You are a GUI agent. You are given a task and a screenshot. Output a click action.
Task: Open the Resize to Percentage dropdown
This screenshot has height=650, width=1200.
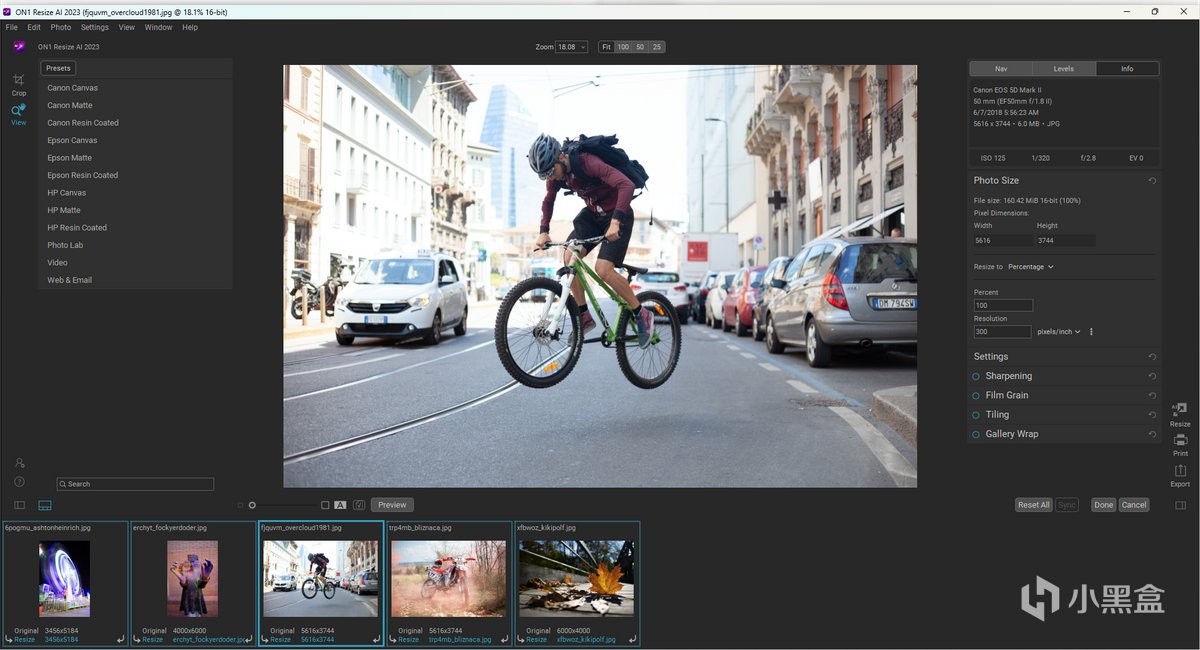(1031, 267)
